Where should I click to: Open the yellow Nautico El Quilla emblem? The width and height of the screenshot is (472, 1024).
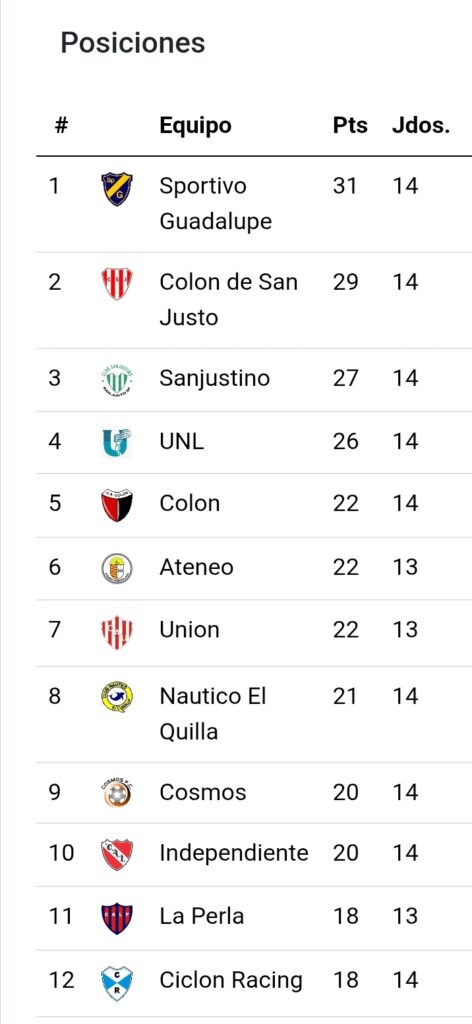[117, 697]
